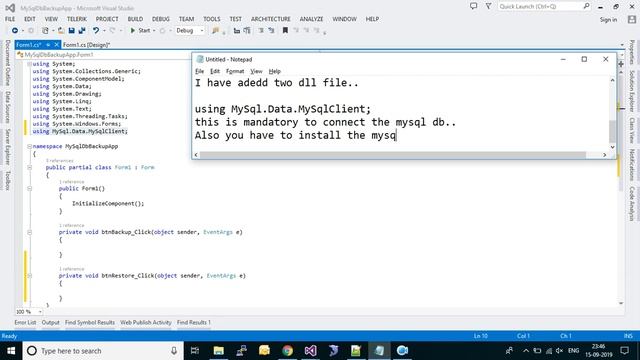Open the TOOLS menu
640x360 pixels.
(211, 19)
